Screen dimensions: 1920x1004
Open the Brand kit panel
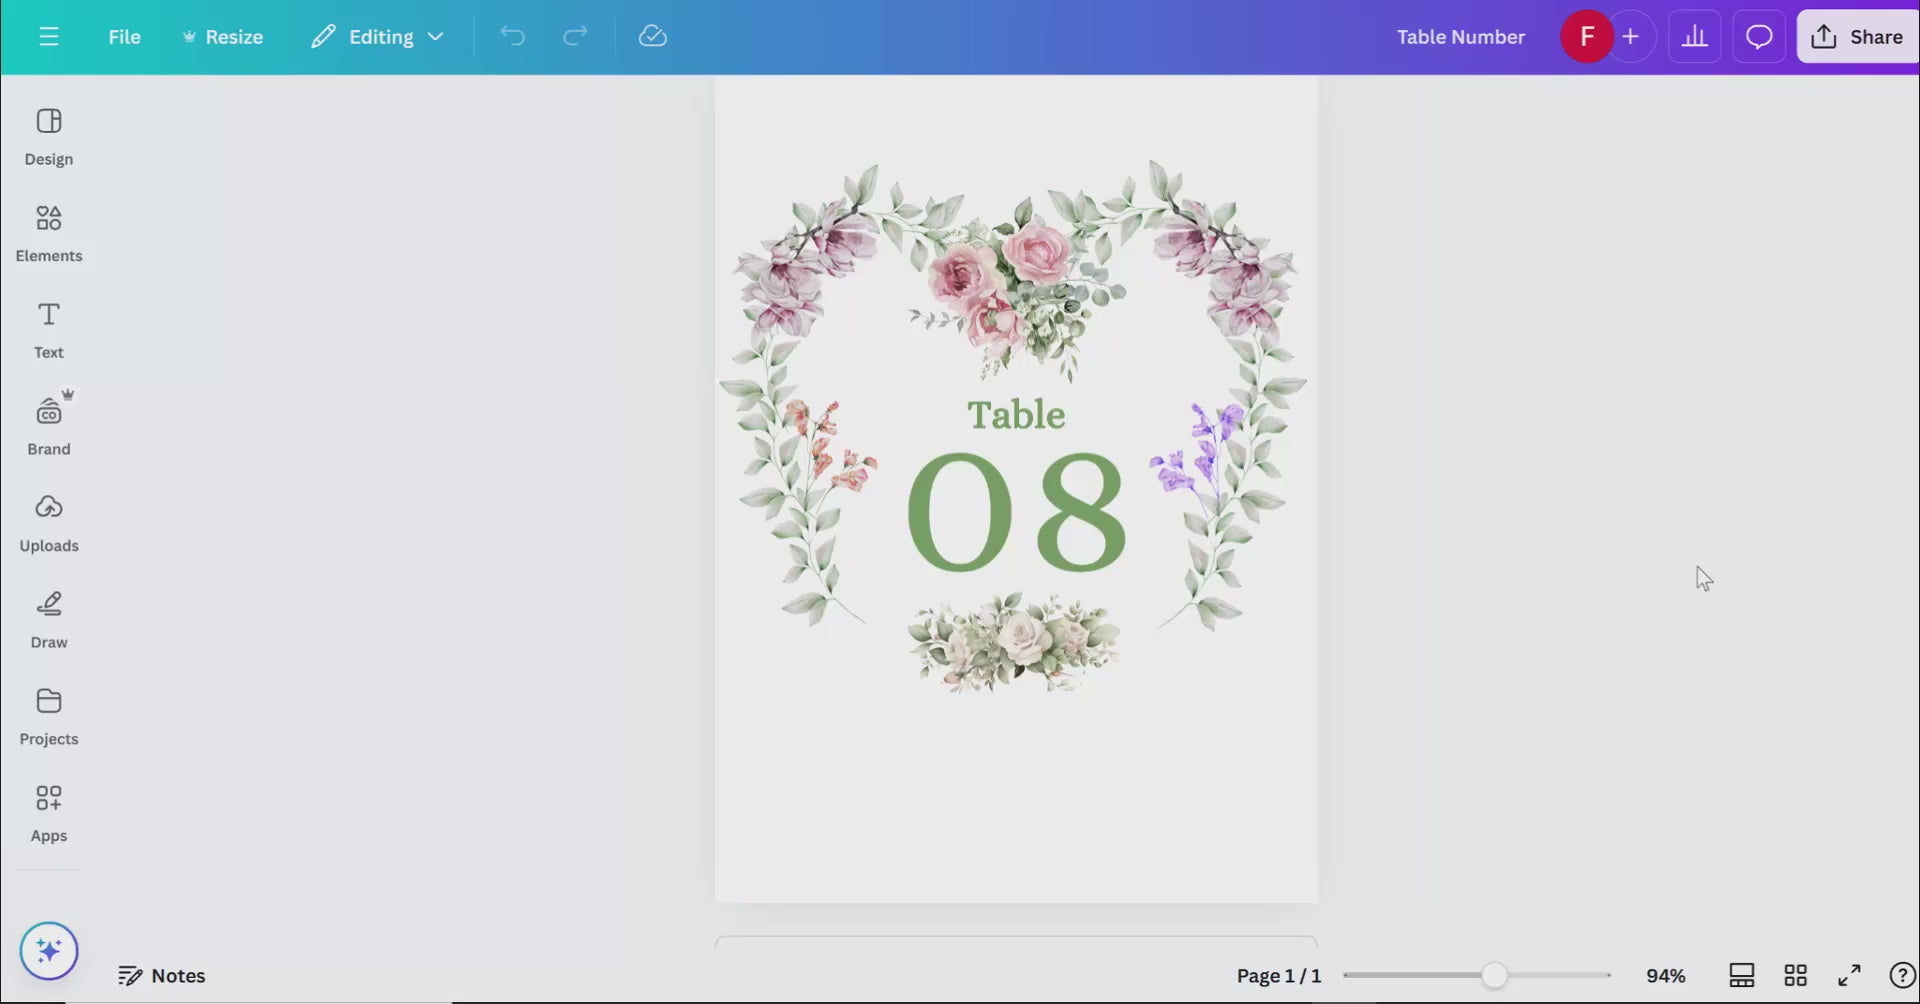click(x=48, y=426)
